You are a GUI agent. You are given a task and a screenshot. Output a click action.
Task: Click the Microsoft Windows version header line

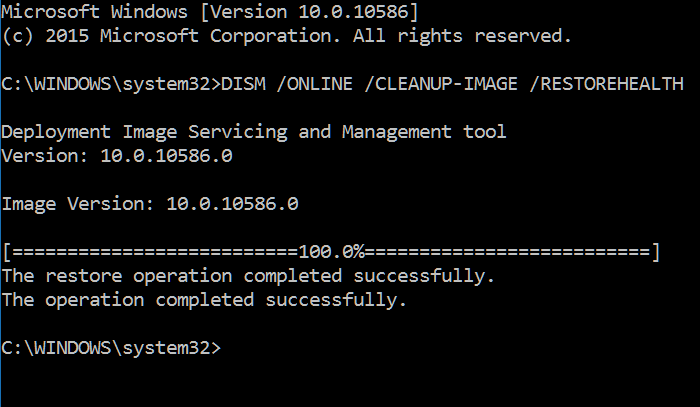point(210,12)
